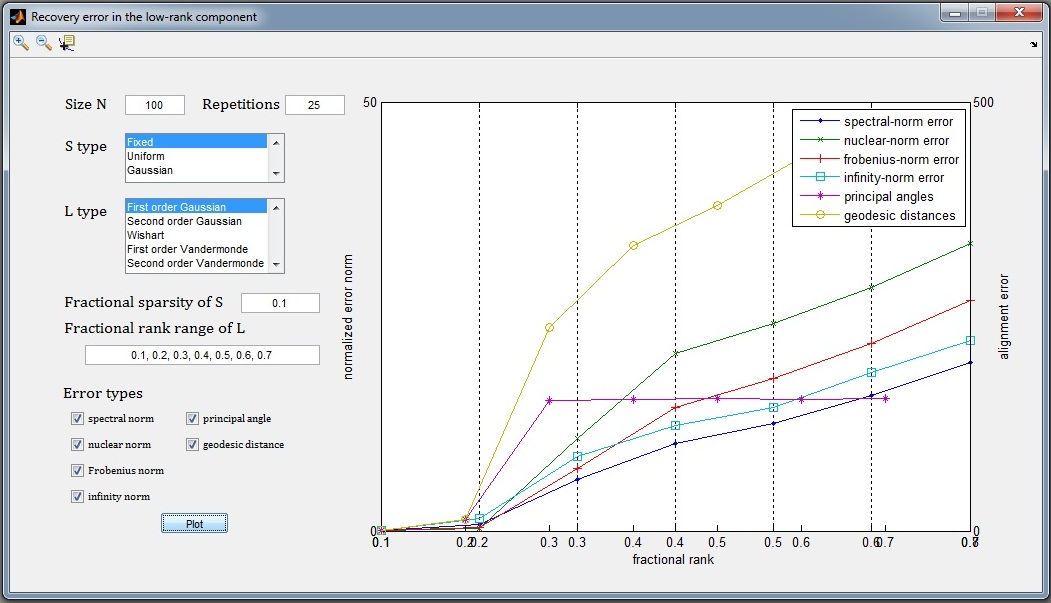
Task: Select the Zoom Out tool
Action: (x=44, y=43)
